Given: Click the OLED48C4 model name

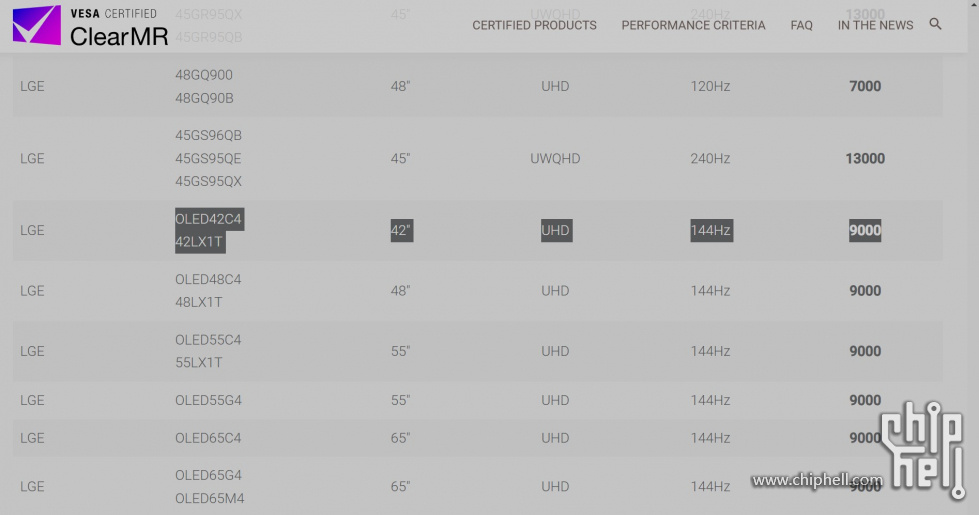Looking at the screenshot, I should [x=208, y=279].
